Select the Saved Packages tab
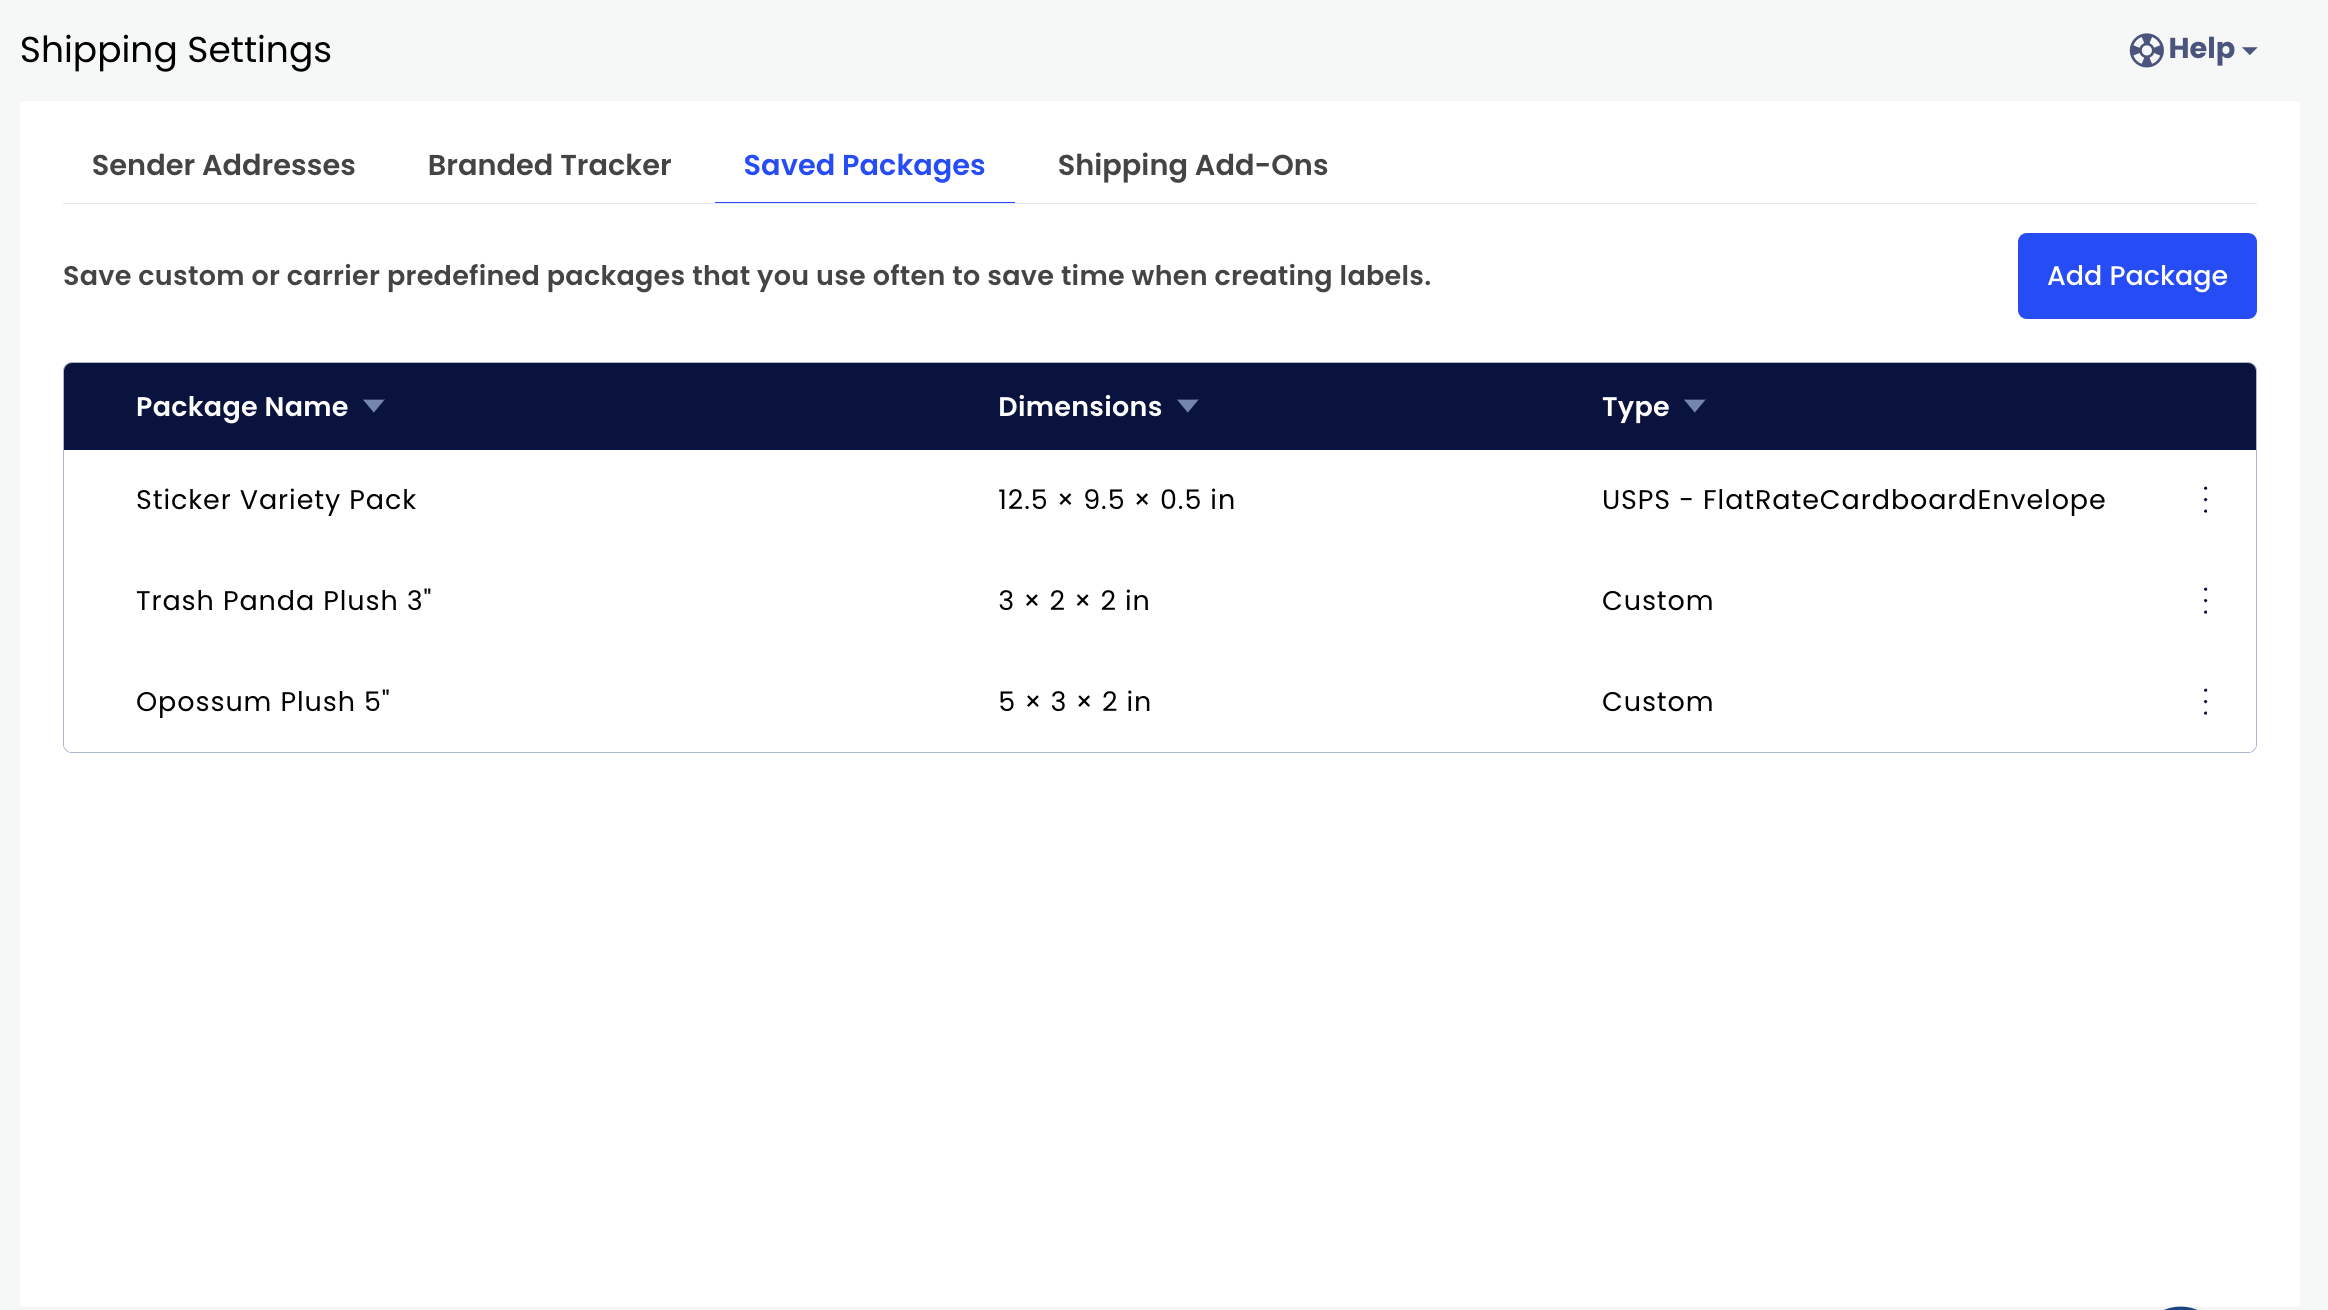The height and width of the screenshot is (1310, 2328). pyautogui.click(x=864, y=165)
